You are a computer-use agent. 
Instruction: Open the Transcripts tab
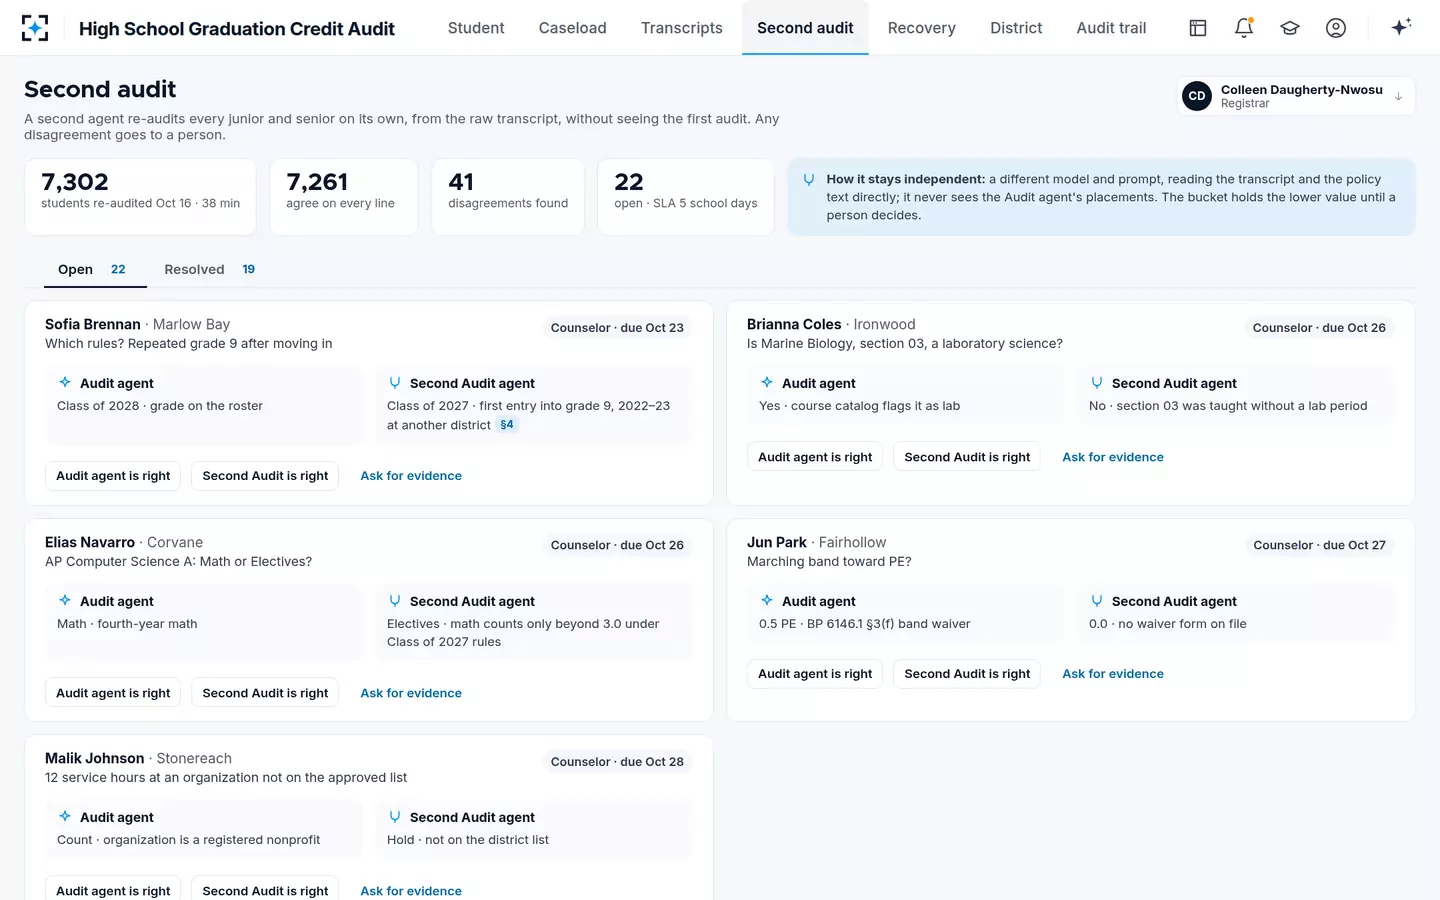point(682,28)
